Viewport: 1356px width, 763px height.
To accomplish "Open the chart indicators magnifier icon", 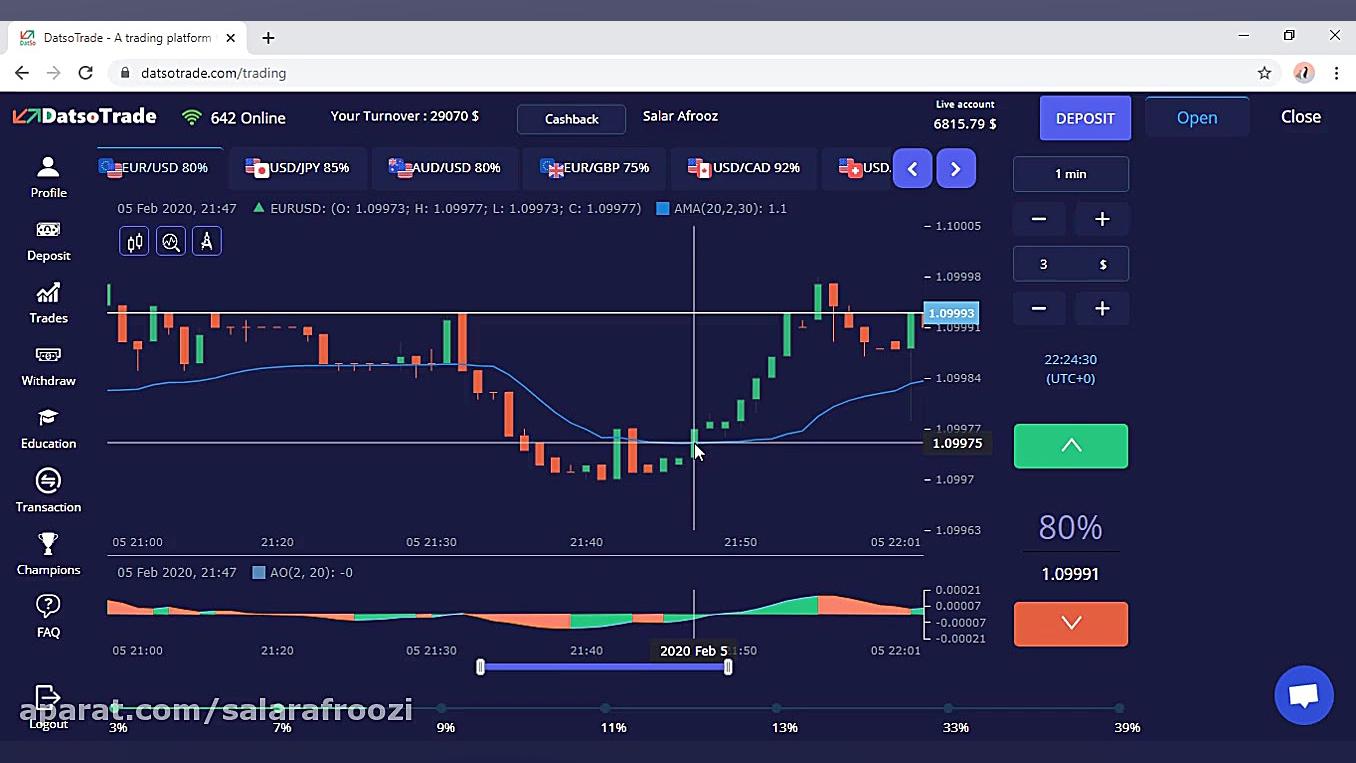I will (x=171, y=241).
